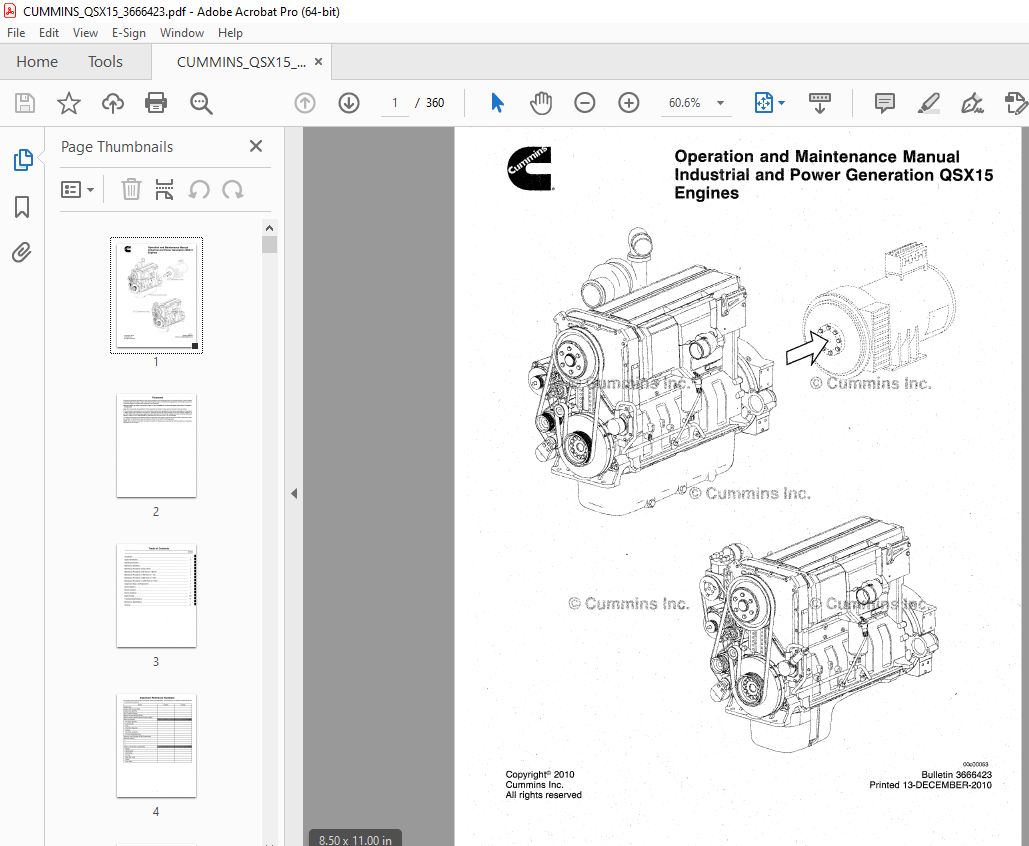
Task: Open the Bookmarks pane
Action: click(22, 207)
